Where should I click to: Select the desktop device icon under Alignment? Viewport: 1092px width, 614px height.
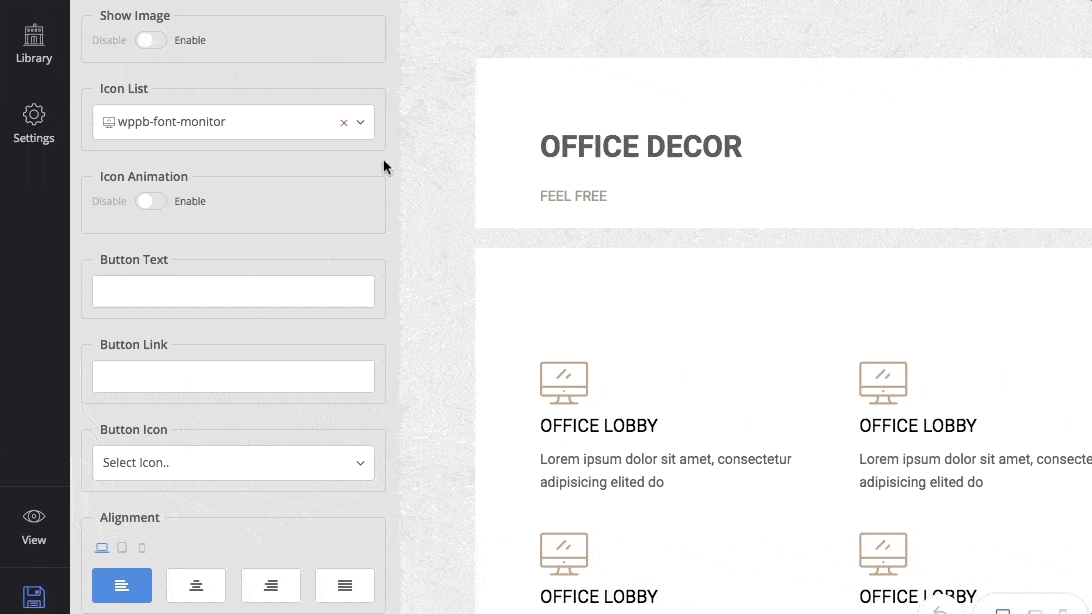(x=101, y=547)
